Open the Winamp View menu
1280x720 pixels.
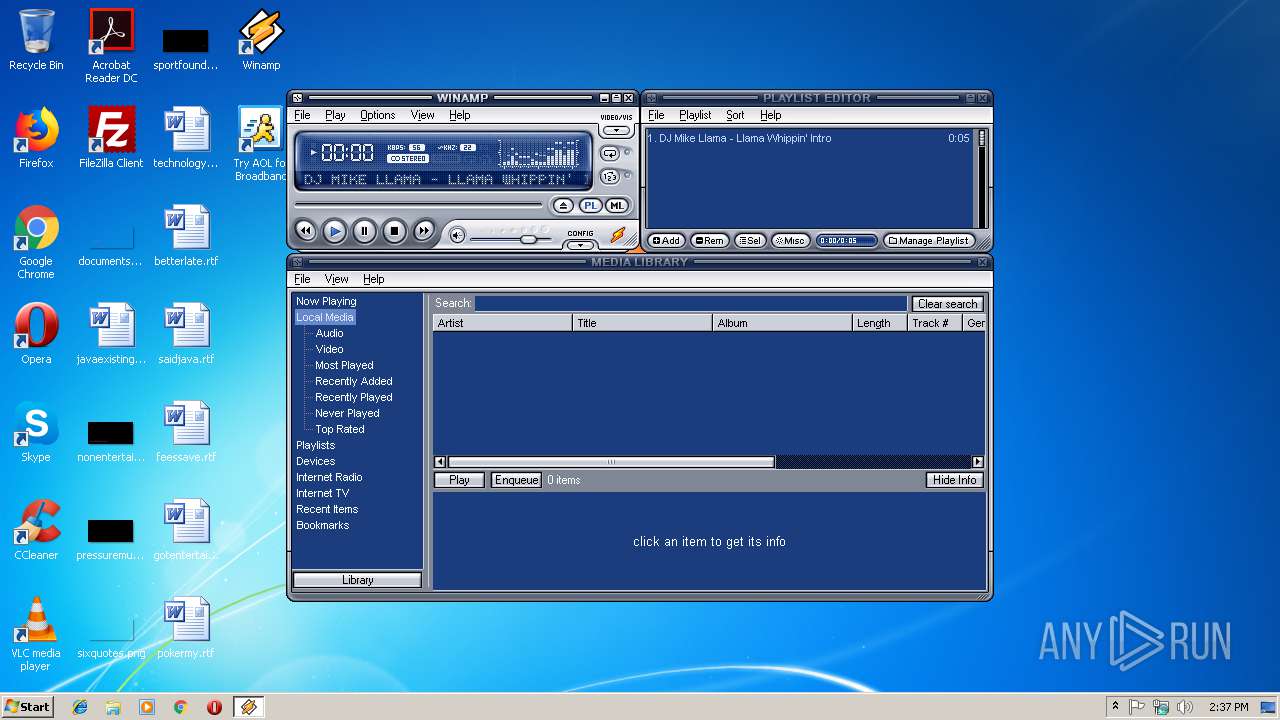coord(422,115)
